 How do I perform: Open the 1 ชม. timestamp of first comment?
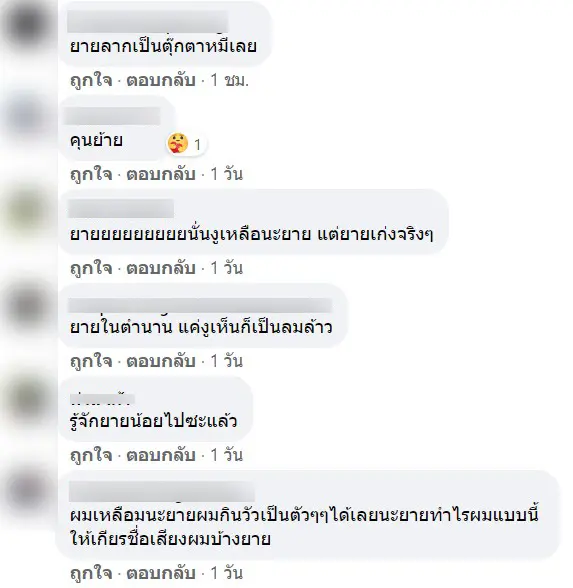(x=230, y=81)
